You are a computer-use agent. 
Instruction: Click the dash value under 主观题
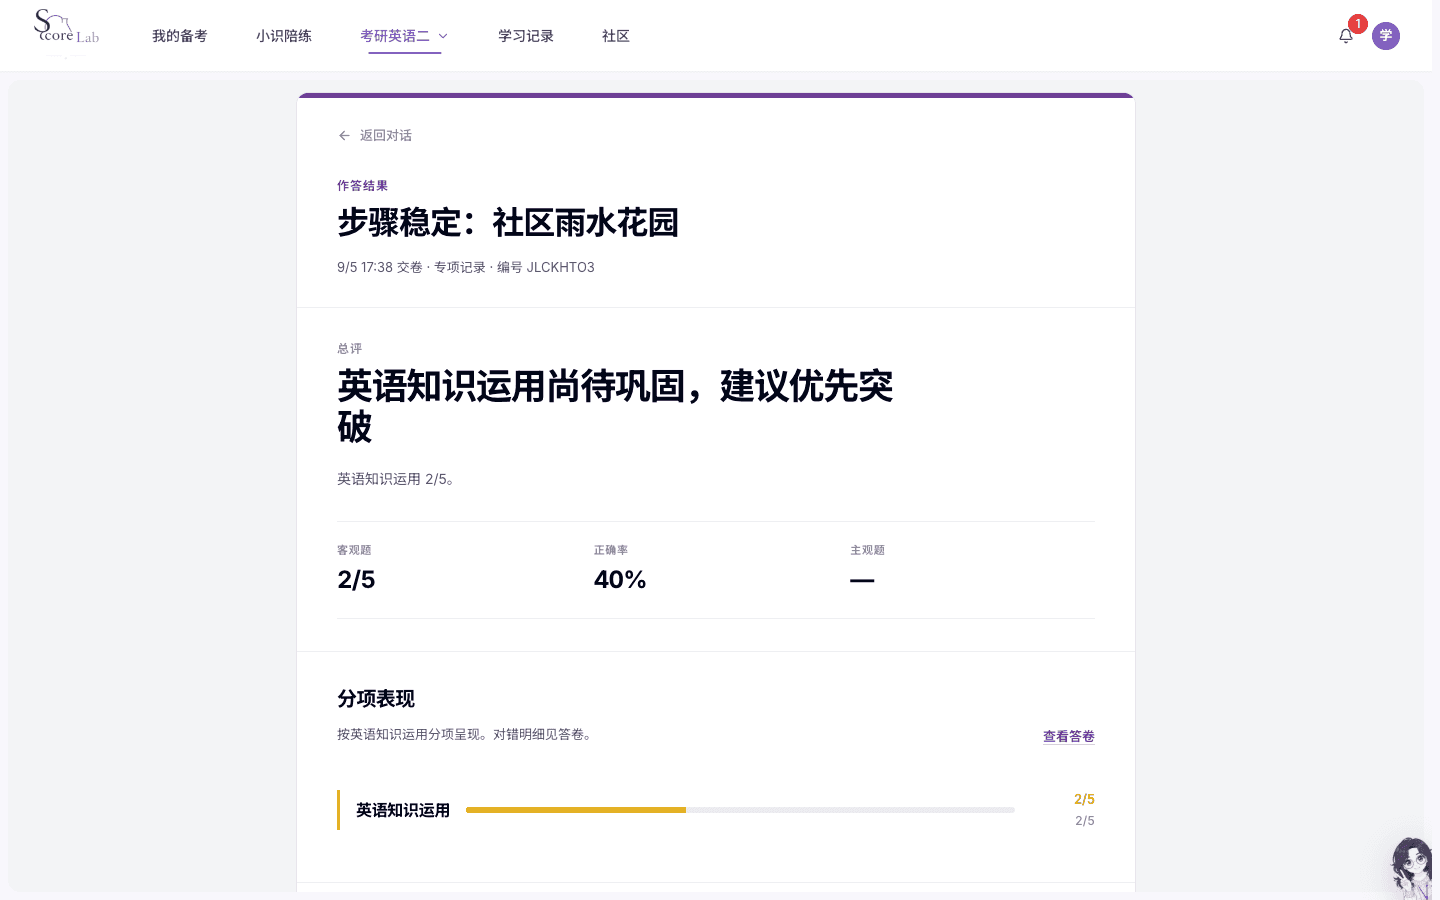[x=862, y=580]
